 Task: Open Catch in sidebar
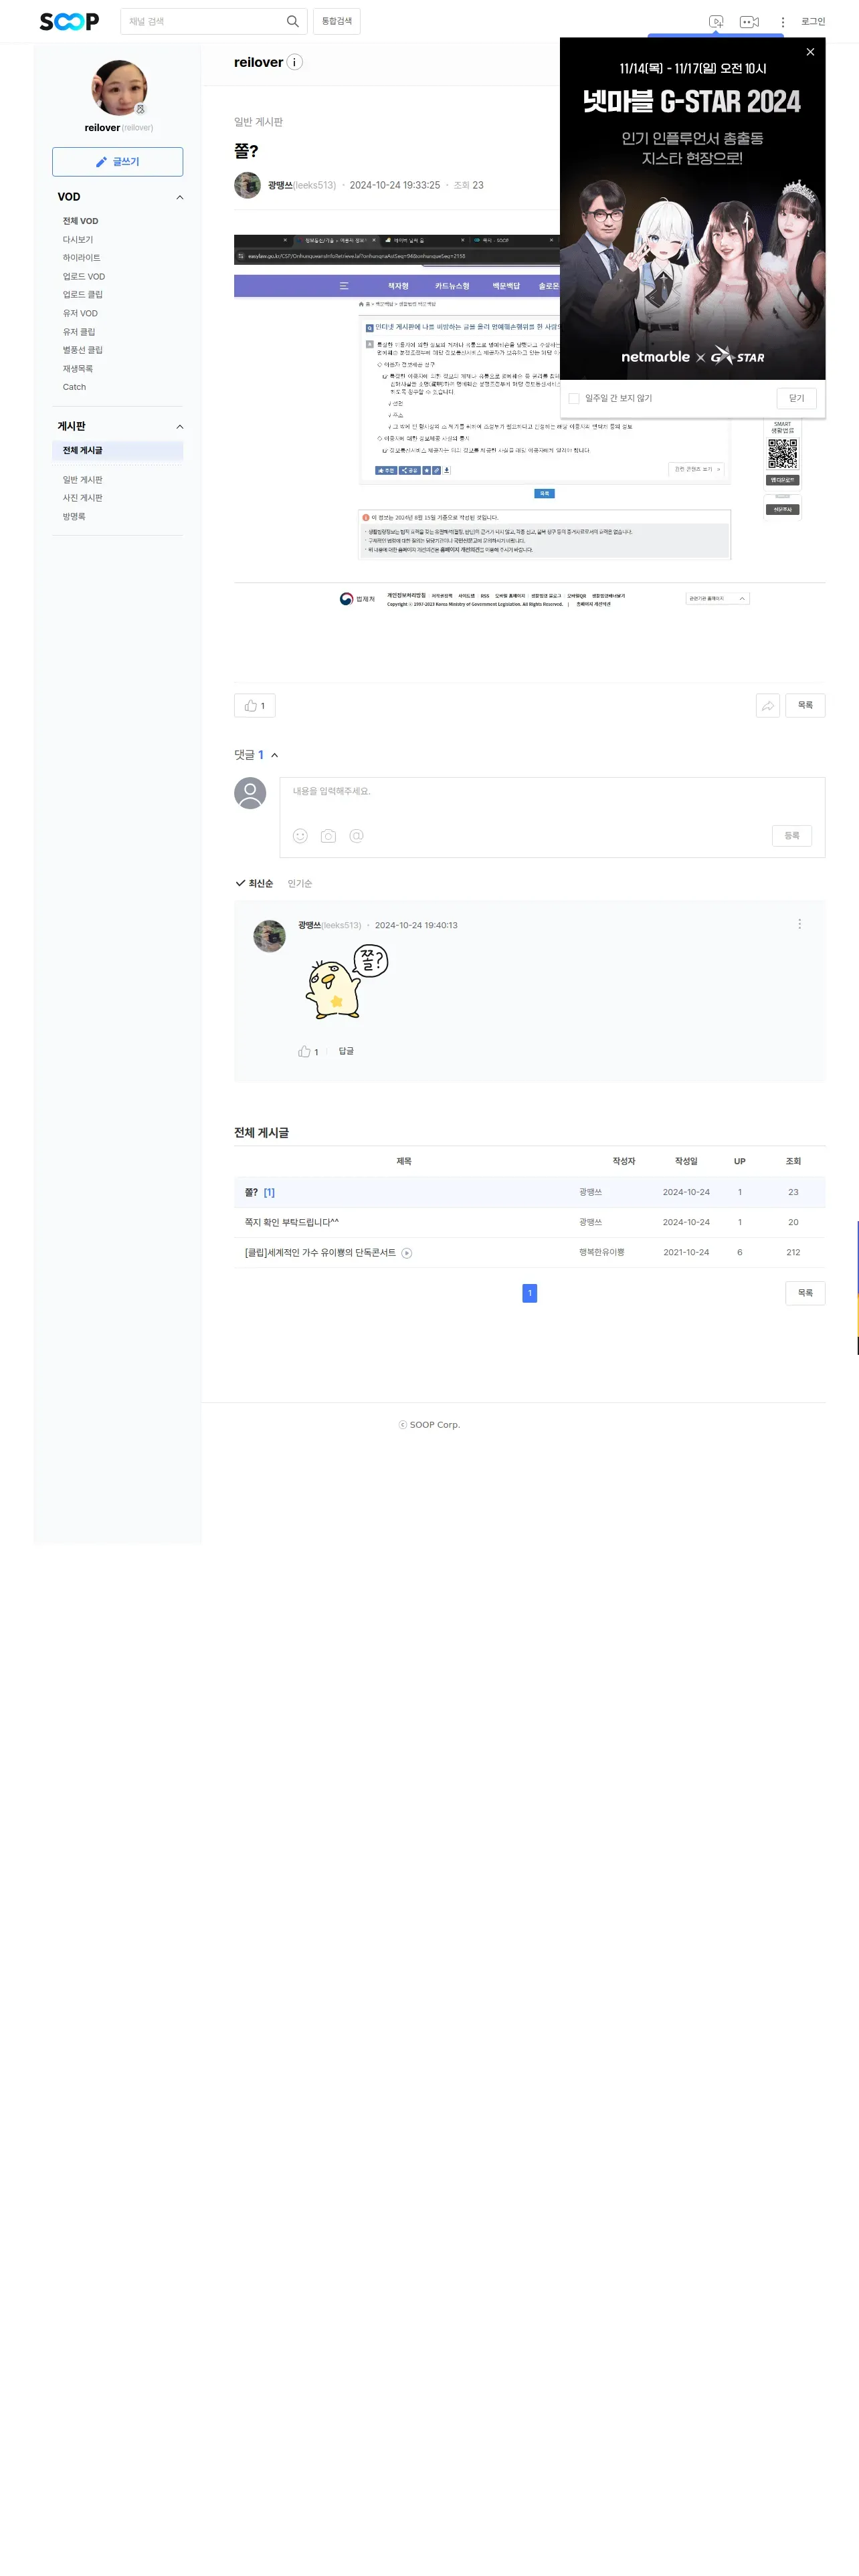[75, 387]
